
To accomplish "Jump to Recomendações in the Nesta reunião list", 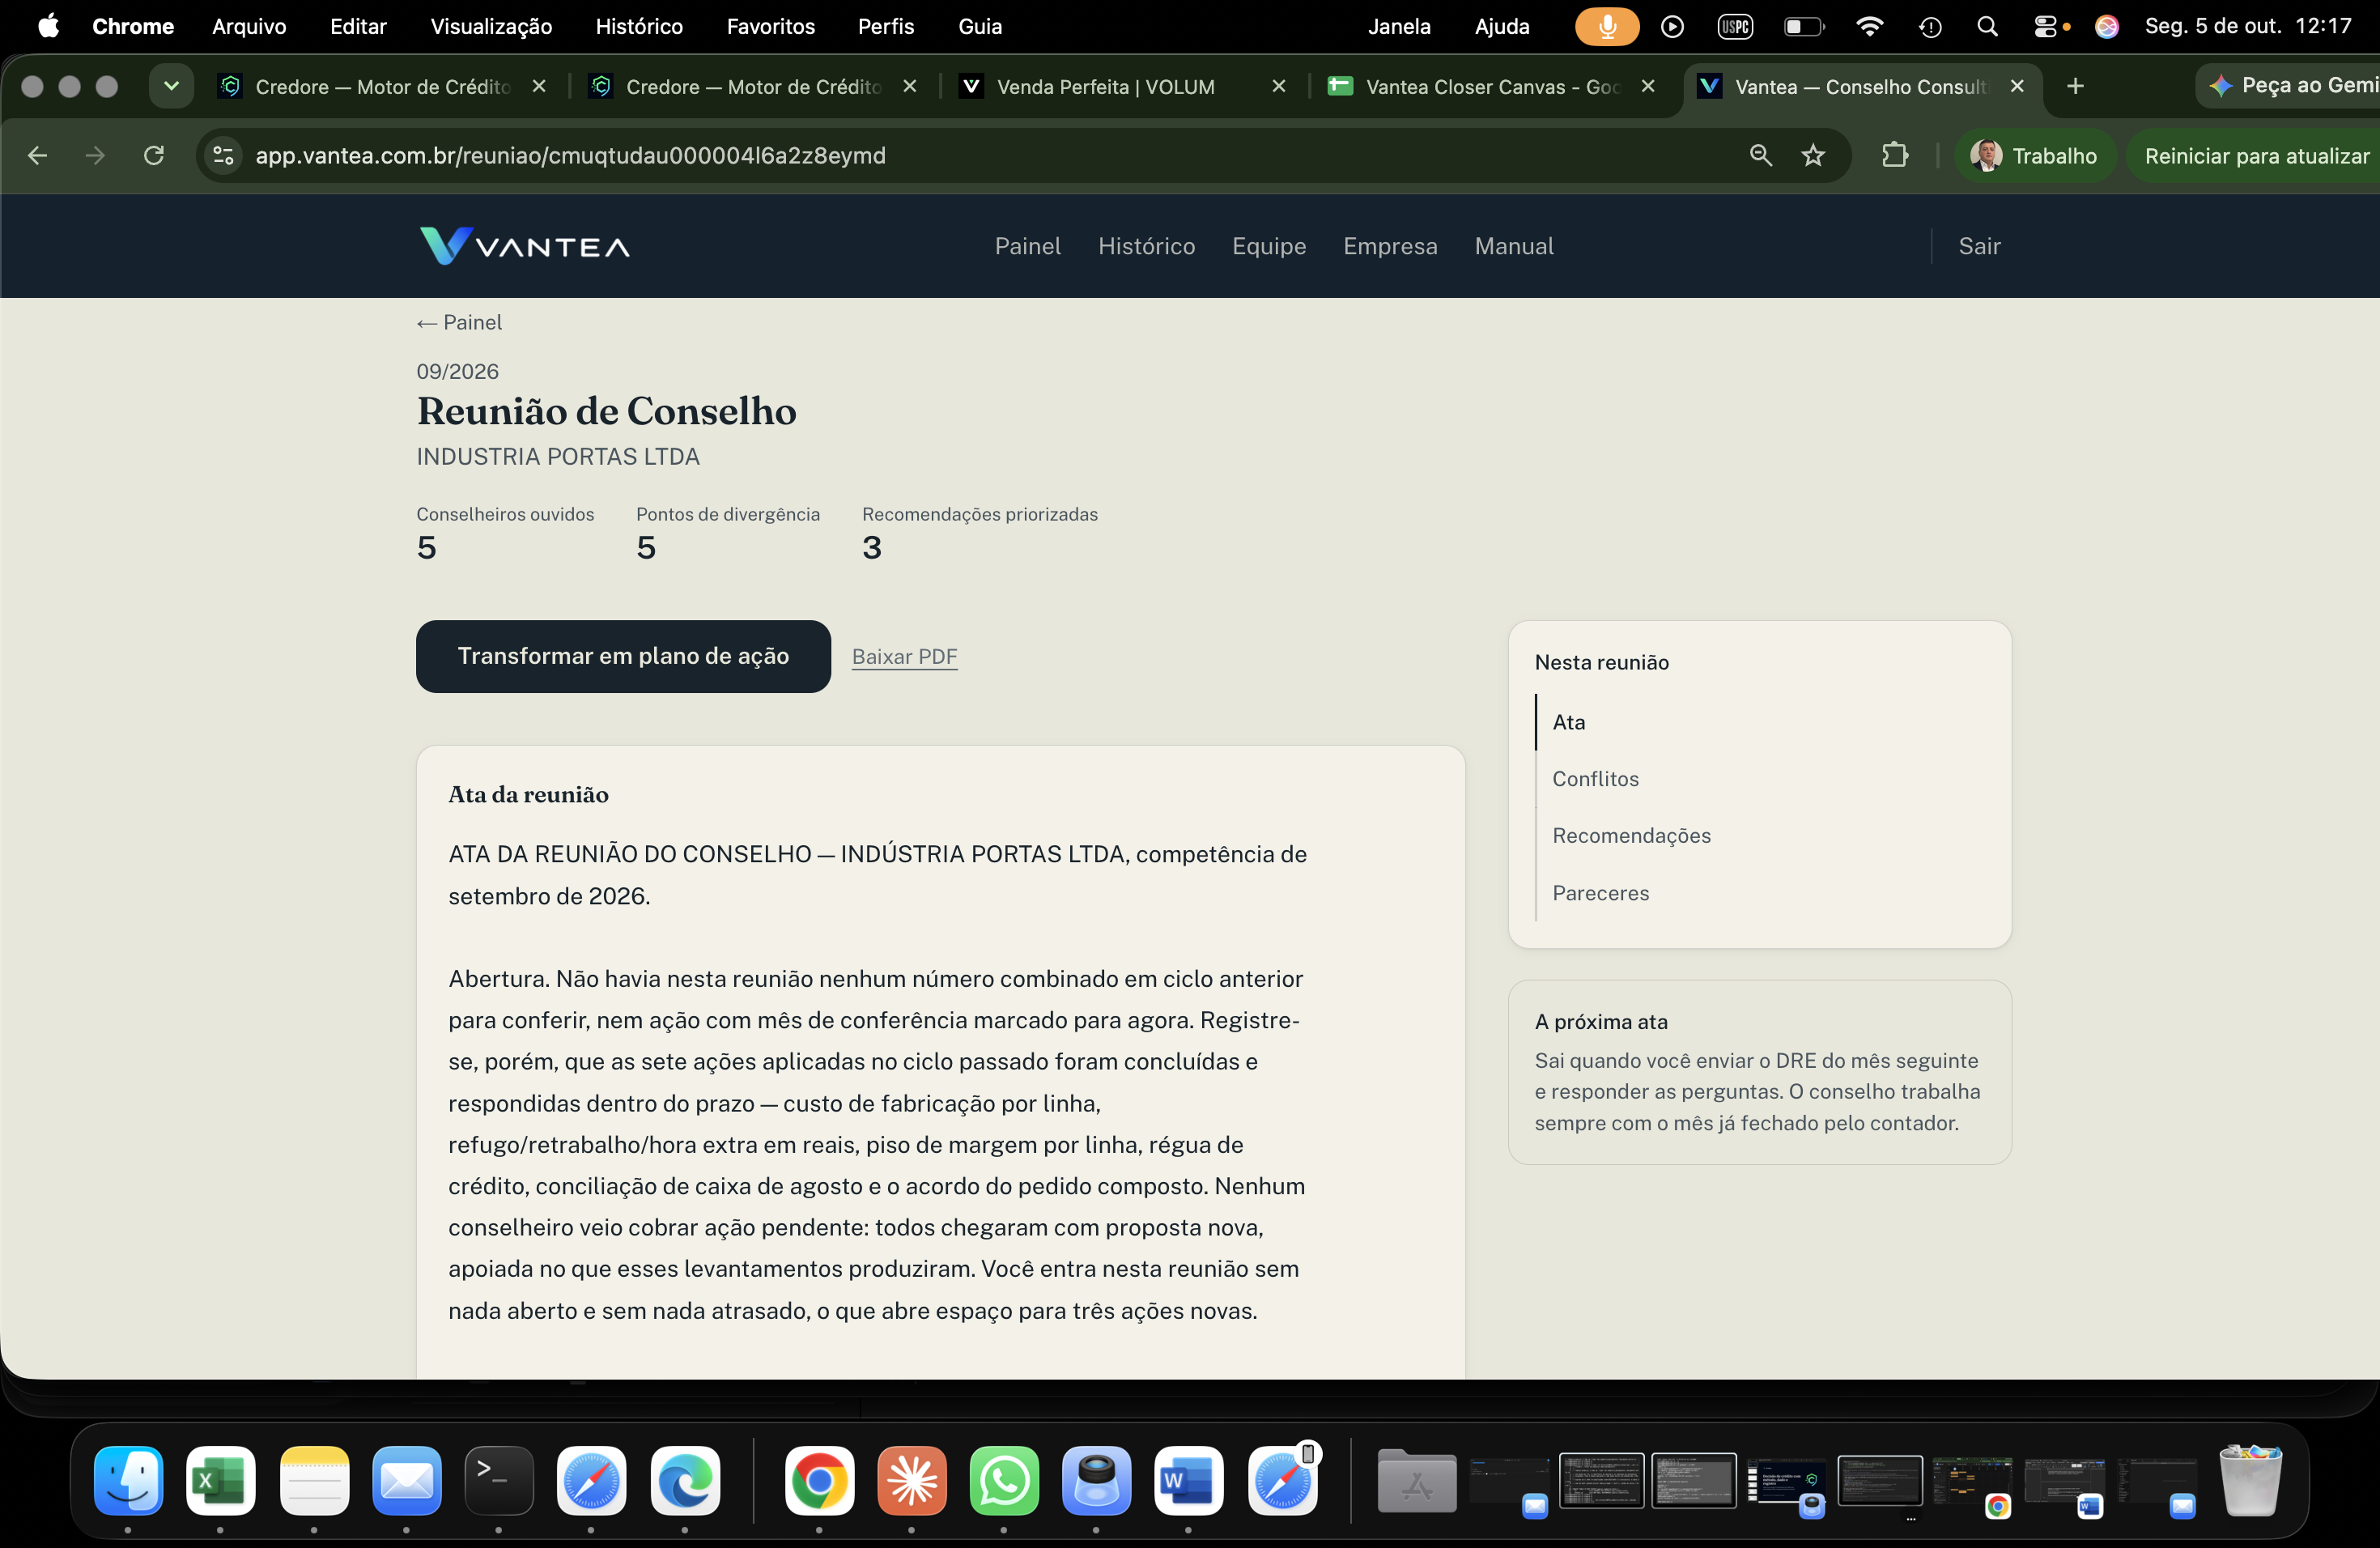I will coord(1631,835).
